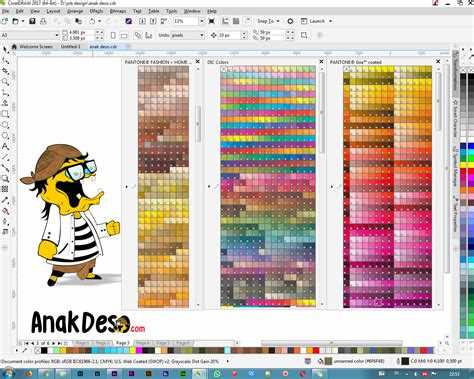Select the Shape tool in the toolbox
Image resolution: width=474 pixels, height=379 pixels.
tap(5, 60)
